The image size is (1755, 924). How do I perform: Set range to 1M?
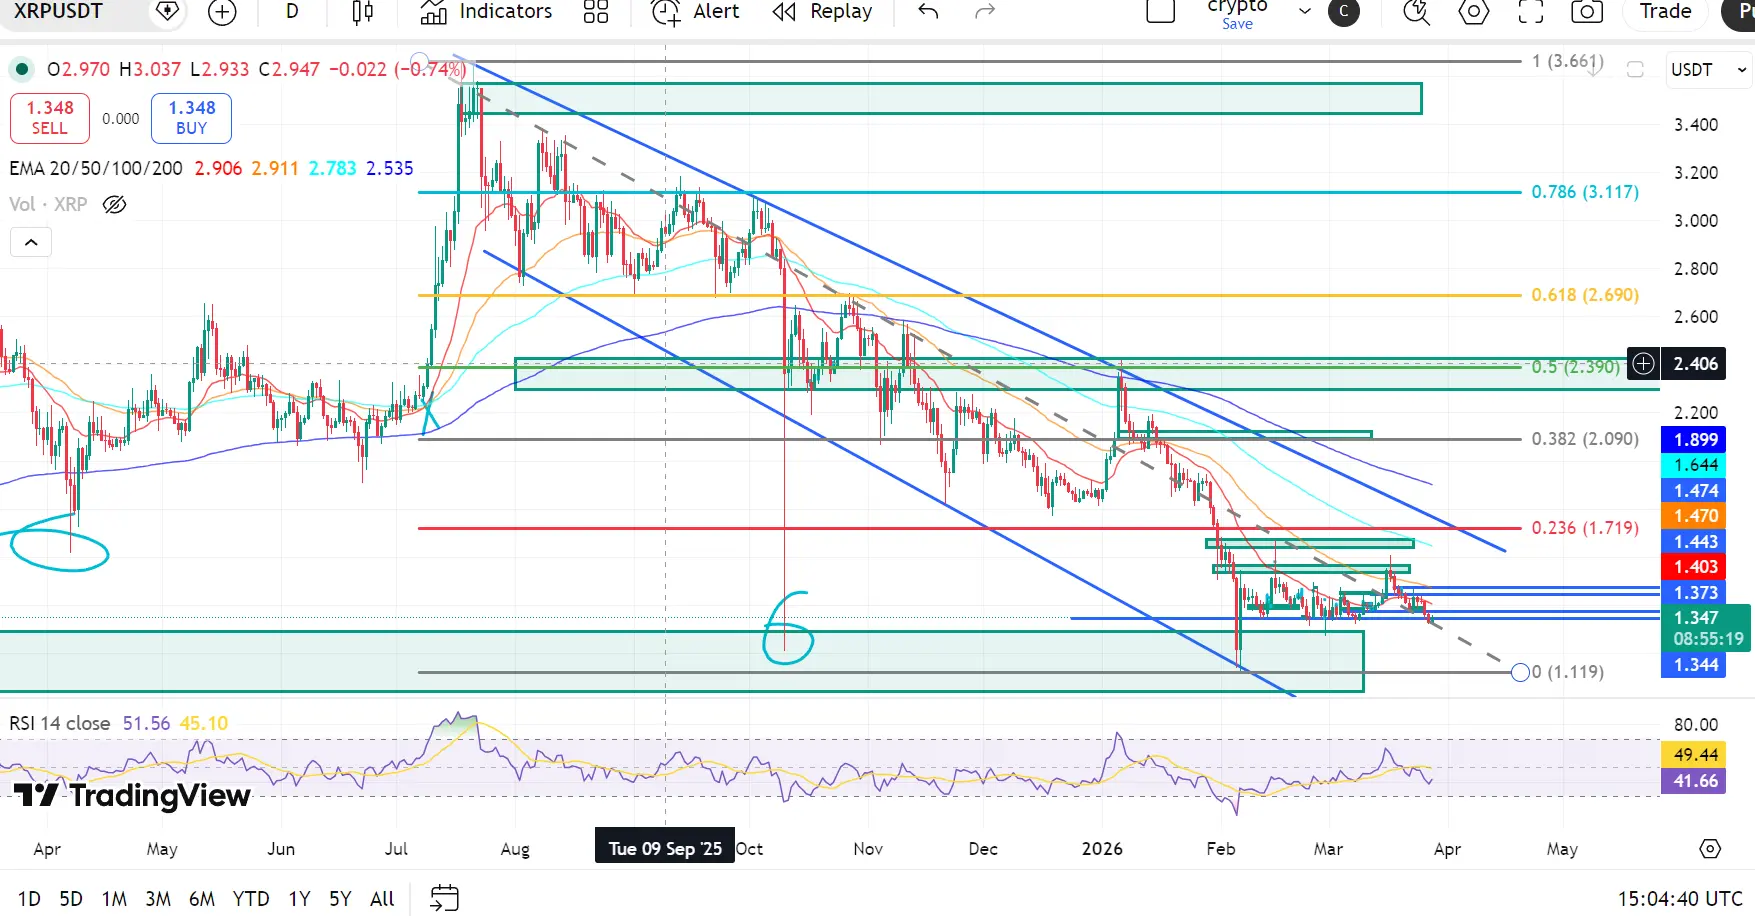coord(114,899)
